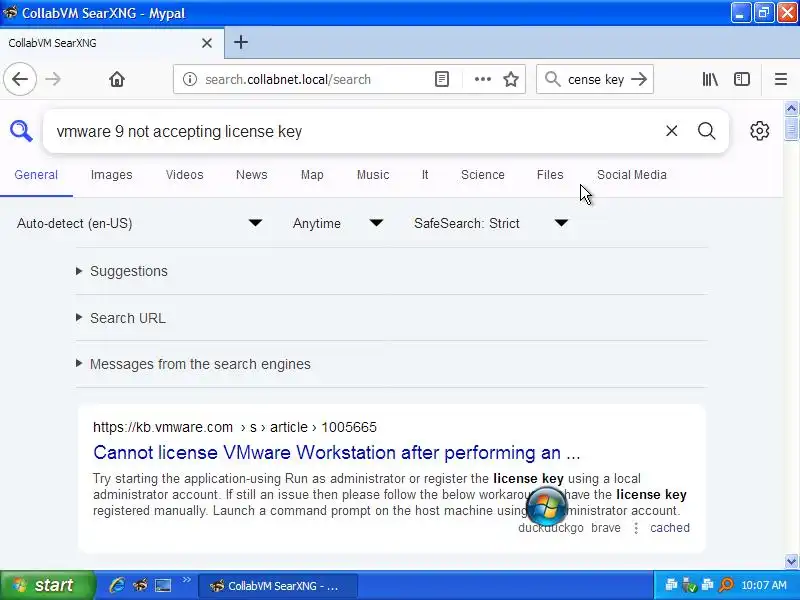Click the orange magnifier tray icon

tap(726, 585)
